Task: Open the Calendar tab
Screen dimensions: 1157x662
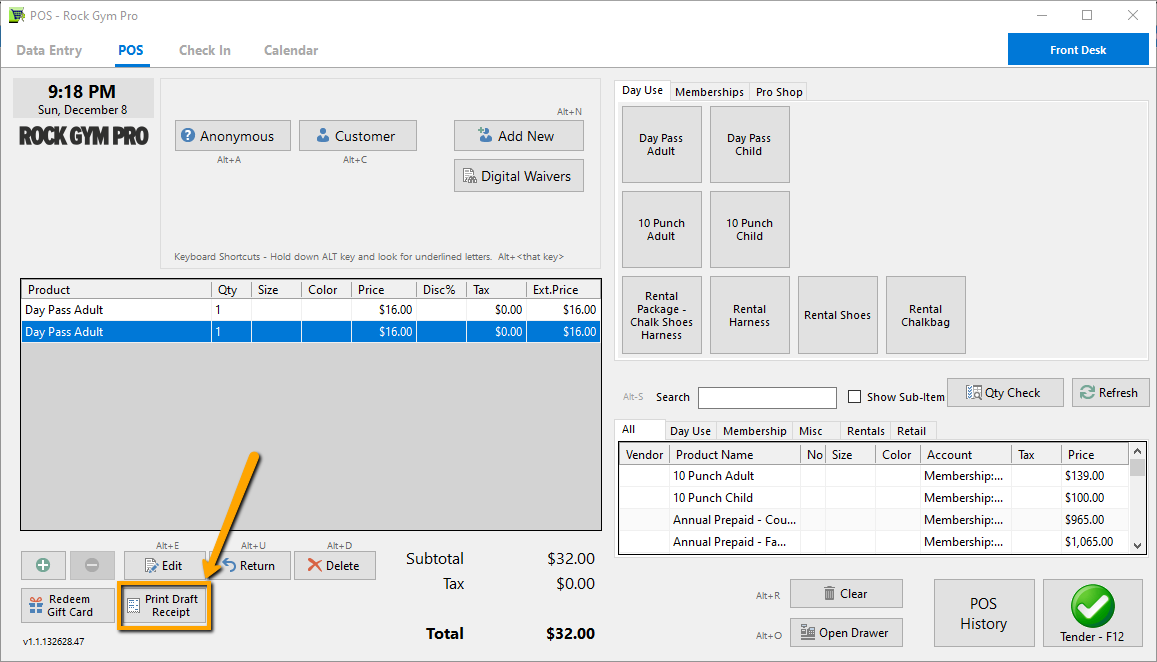Action: 291,50
